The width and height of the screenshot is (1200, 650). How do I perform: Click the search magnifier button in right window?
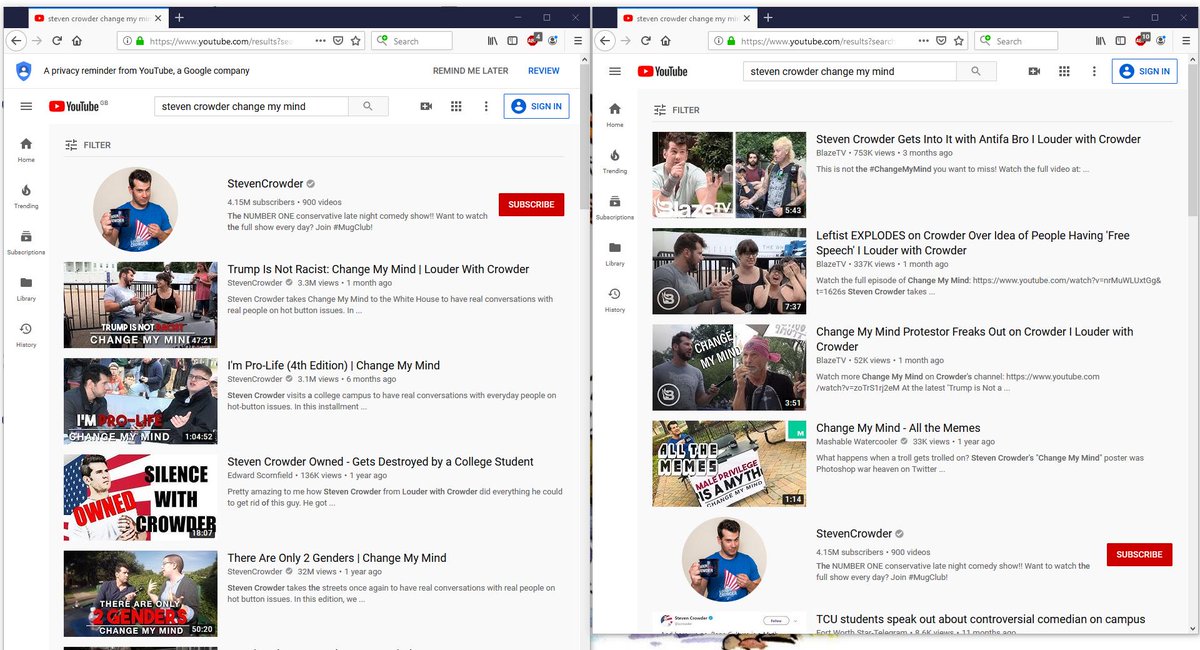coord(976,71)
